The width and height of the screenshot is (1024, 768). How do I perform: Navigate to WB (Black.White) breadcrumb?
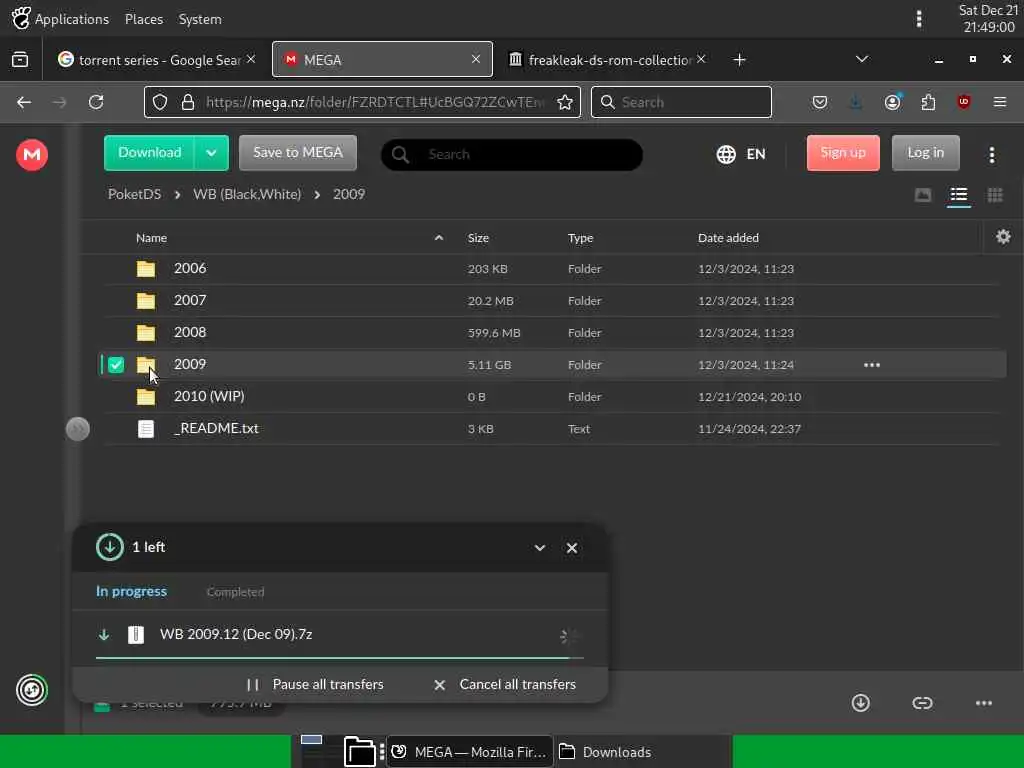(x=247, y=194)
